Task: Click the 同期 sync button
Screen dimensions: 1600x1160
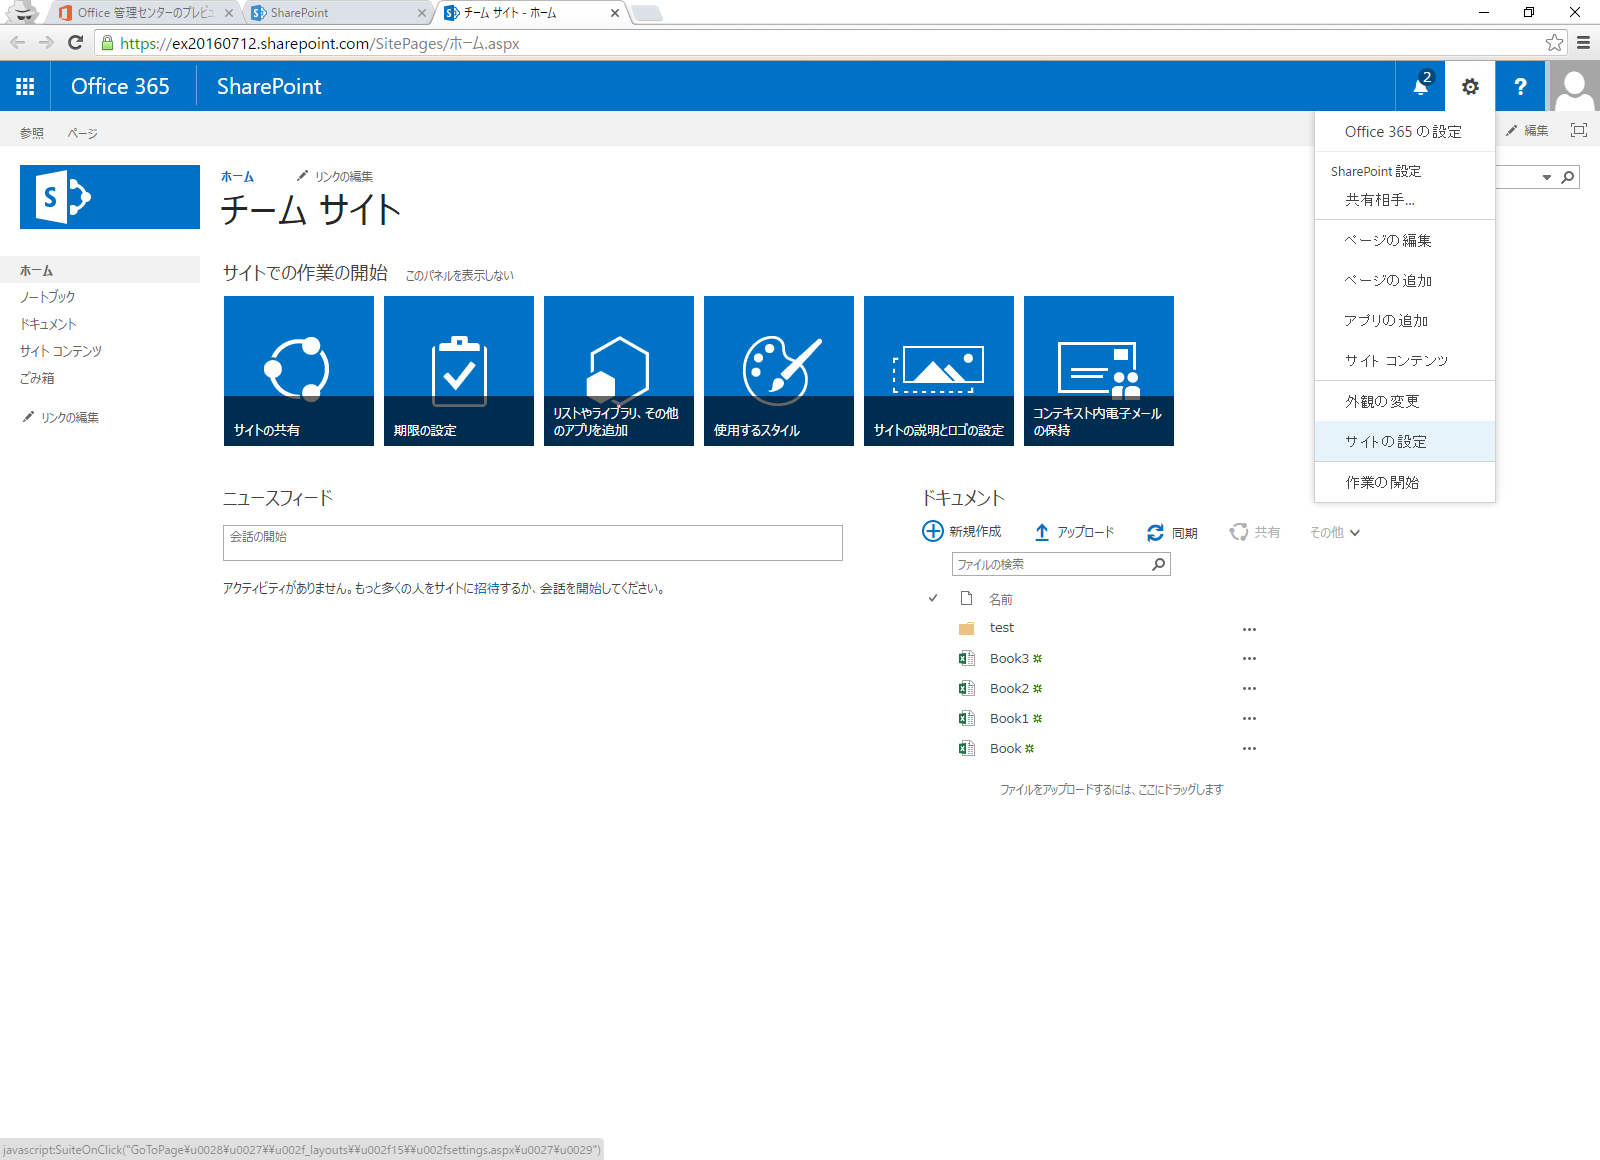Action: tap(1172, 533)
